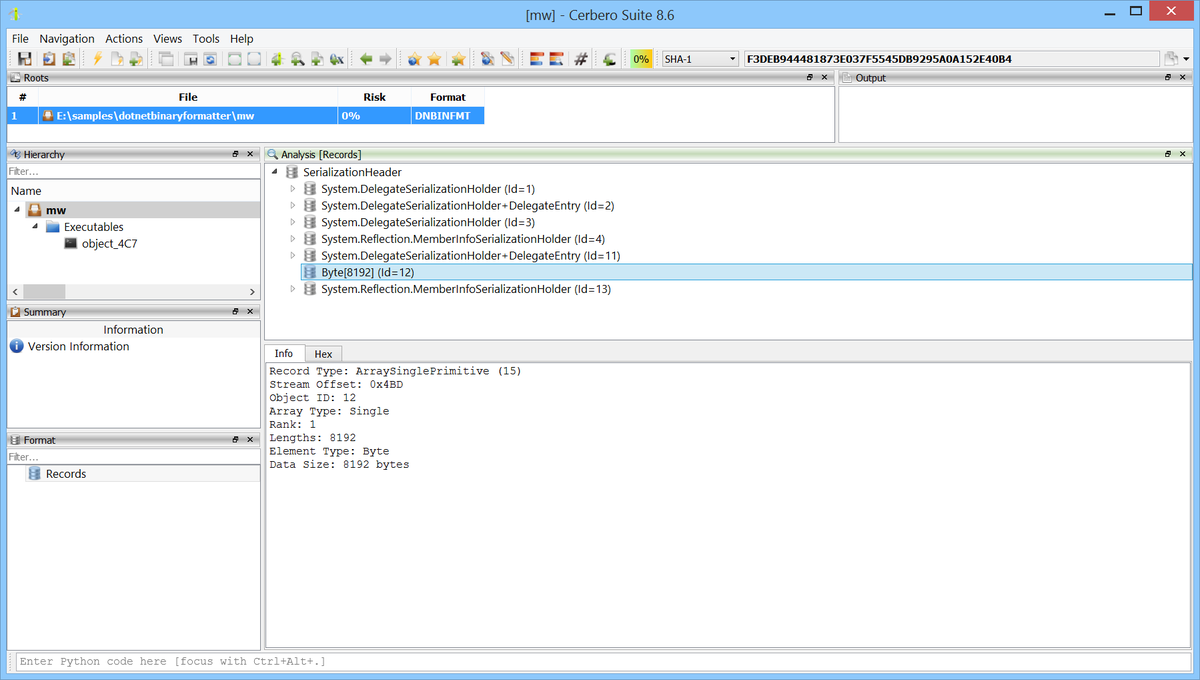Screen dimensions: 1200x680
Task: Expand DelegateSerializationHolder (Id=3) node
Action: click(x=292, y=222)
